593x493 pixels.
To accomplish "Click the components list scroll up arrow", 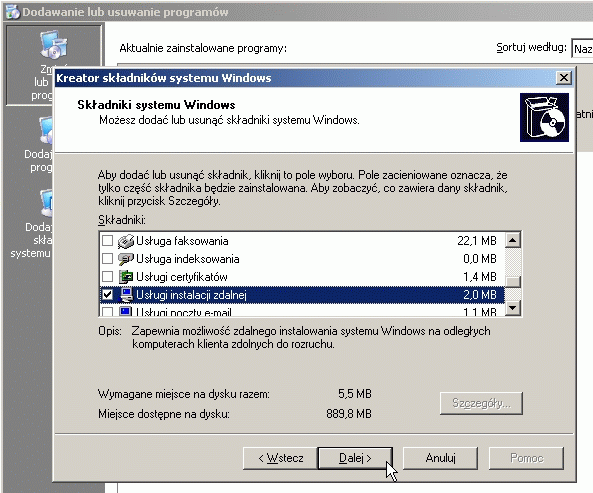I will (x=513, y=240).
